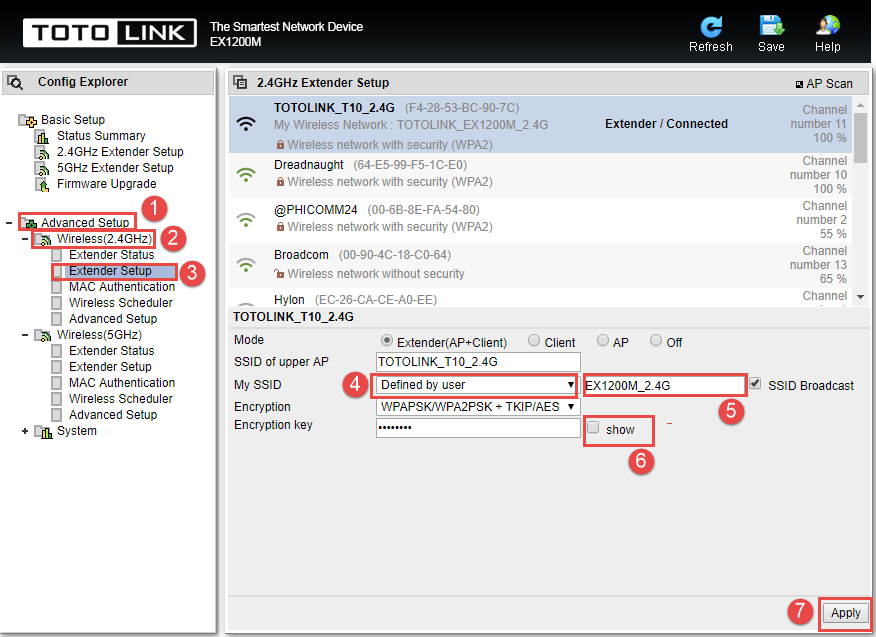Click the Wi-Fi signal icon of @PHICOMM24
This screenshot has width=876, height=637.
(x=246, y=220)
